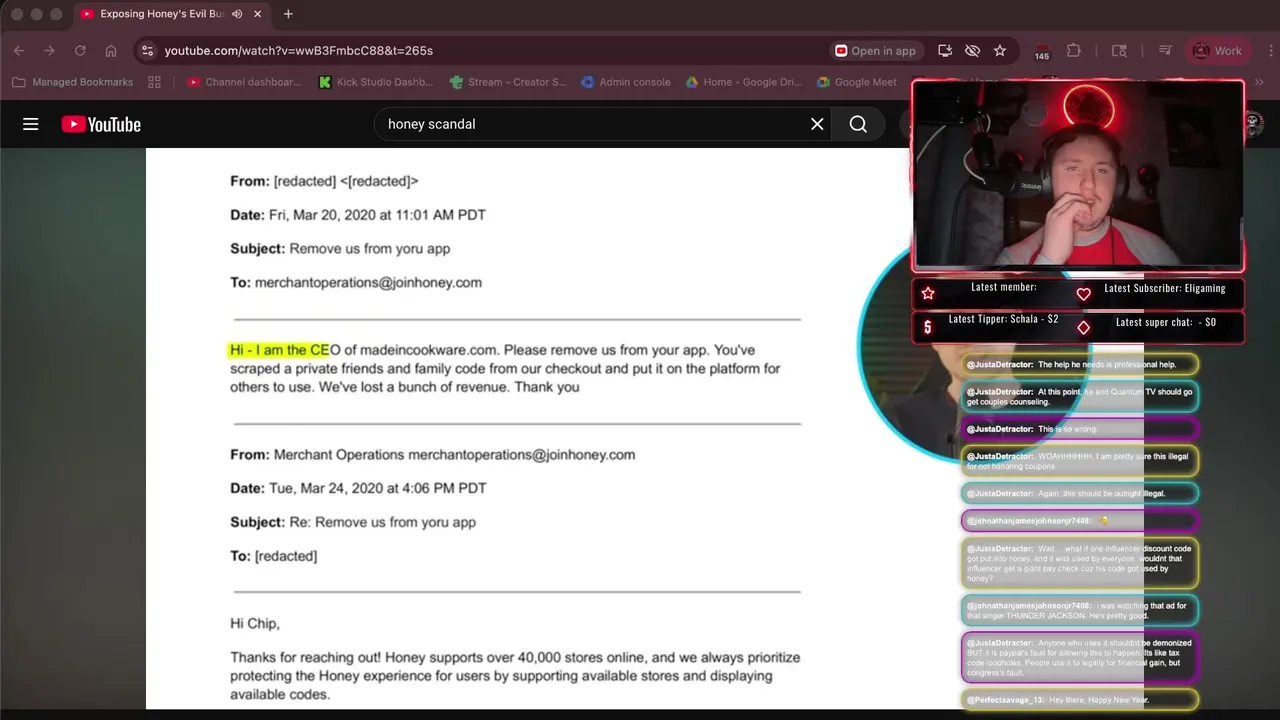Screen dimensions: 1280x720
Task: Mute the Exposing Honey tab audio
Action: click(x=237, y=14)
